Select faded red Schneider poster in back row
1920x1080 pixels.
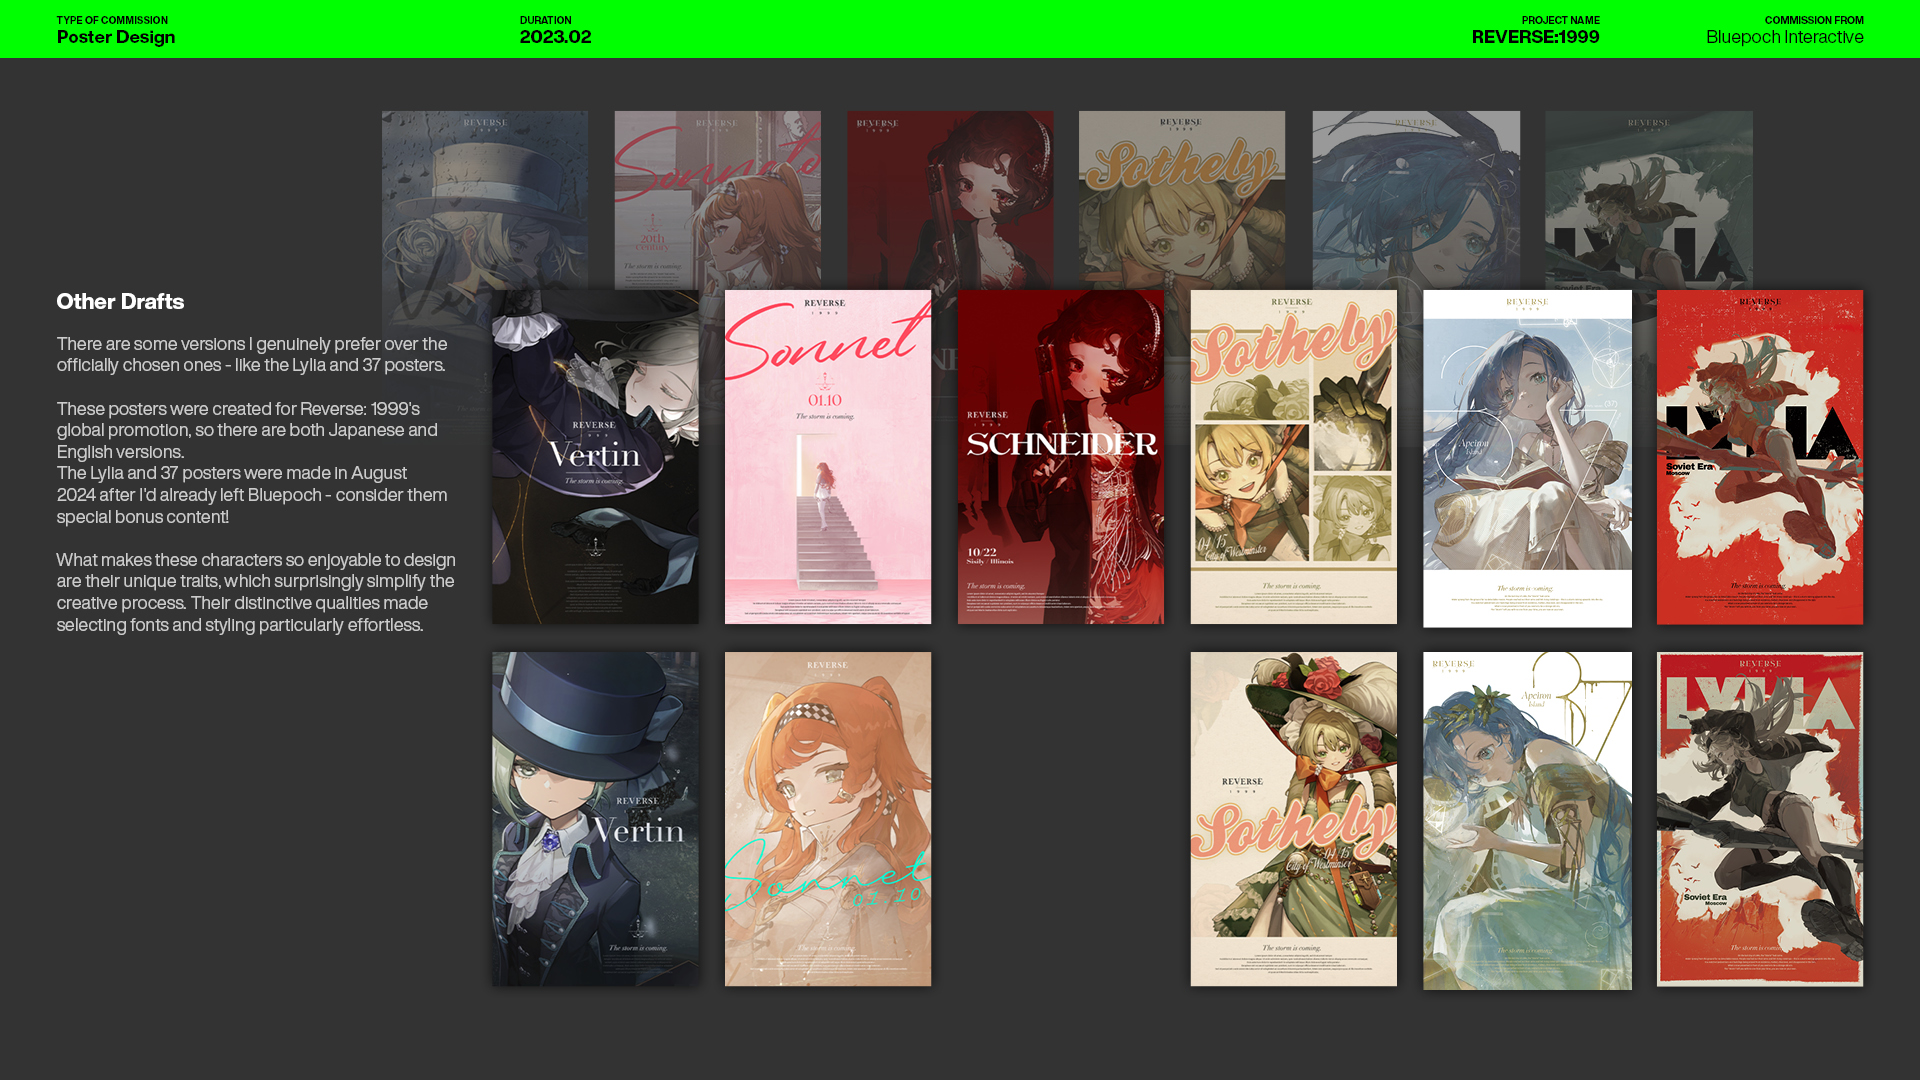pos(950,200)
